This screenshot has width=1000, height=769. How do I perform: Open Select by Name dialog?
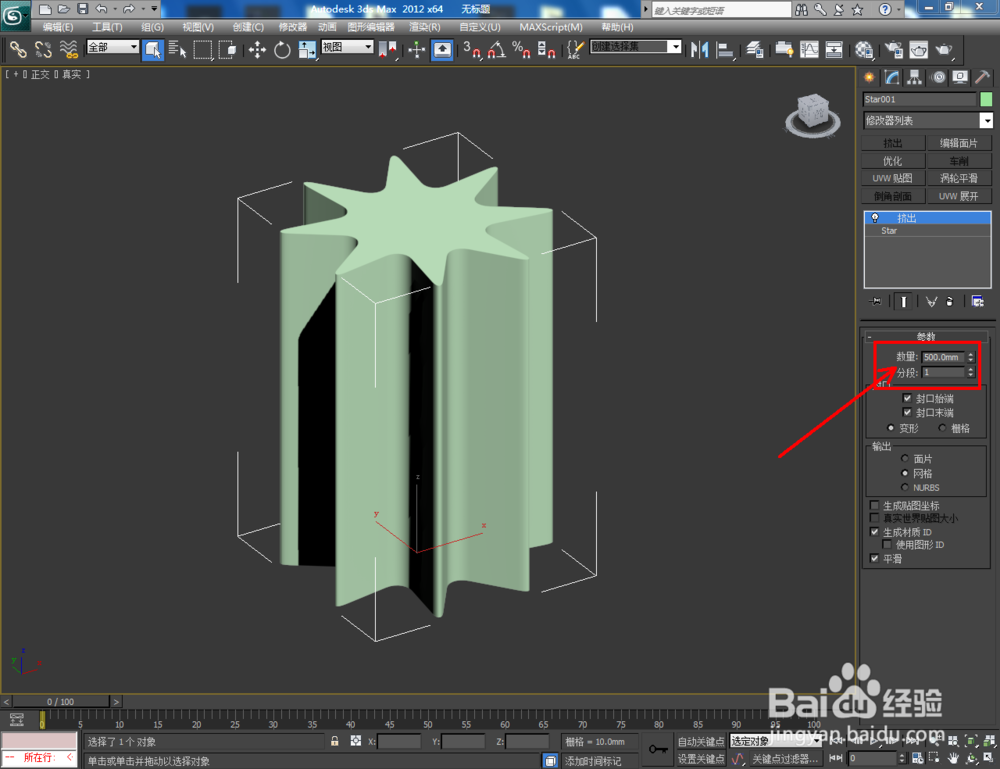point(176,49)
